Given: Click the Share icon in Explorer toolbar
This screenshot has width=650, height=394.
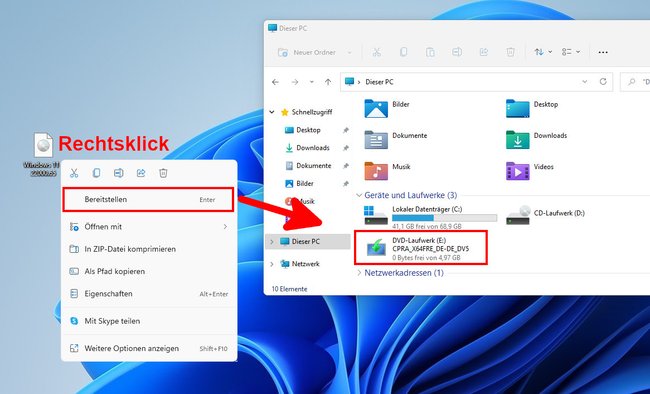Looking at the screenshot, I should (484, 52).
